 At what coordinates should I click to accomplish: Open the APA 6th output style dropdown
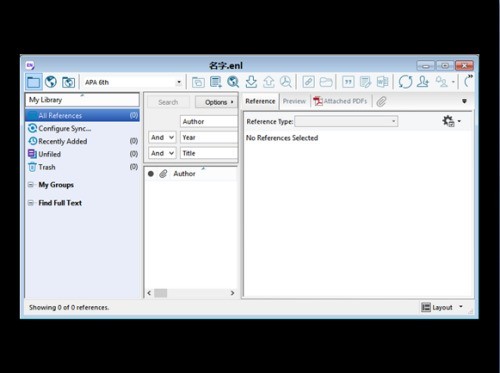(179, 82)
